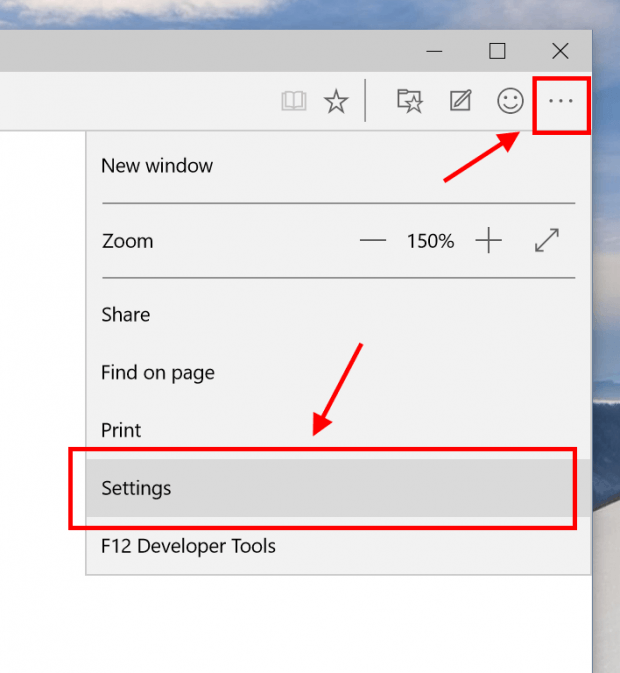Screen dimensions: 620x673
Task: Choose Share in the menu
Action: click(x=126, y=315)
